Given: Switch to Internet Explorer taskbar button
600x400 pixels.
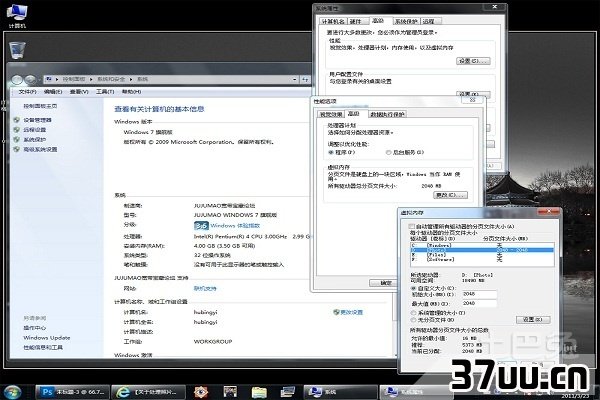Looking at the screenshot, I should point(148,392).
